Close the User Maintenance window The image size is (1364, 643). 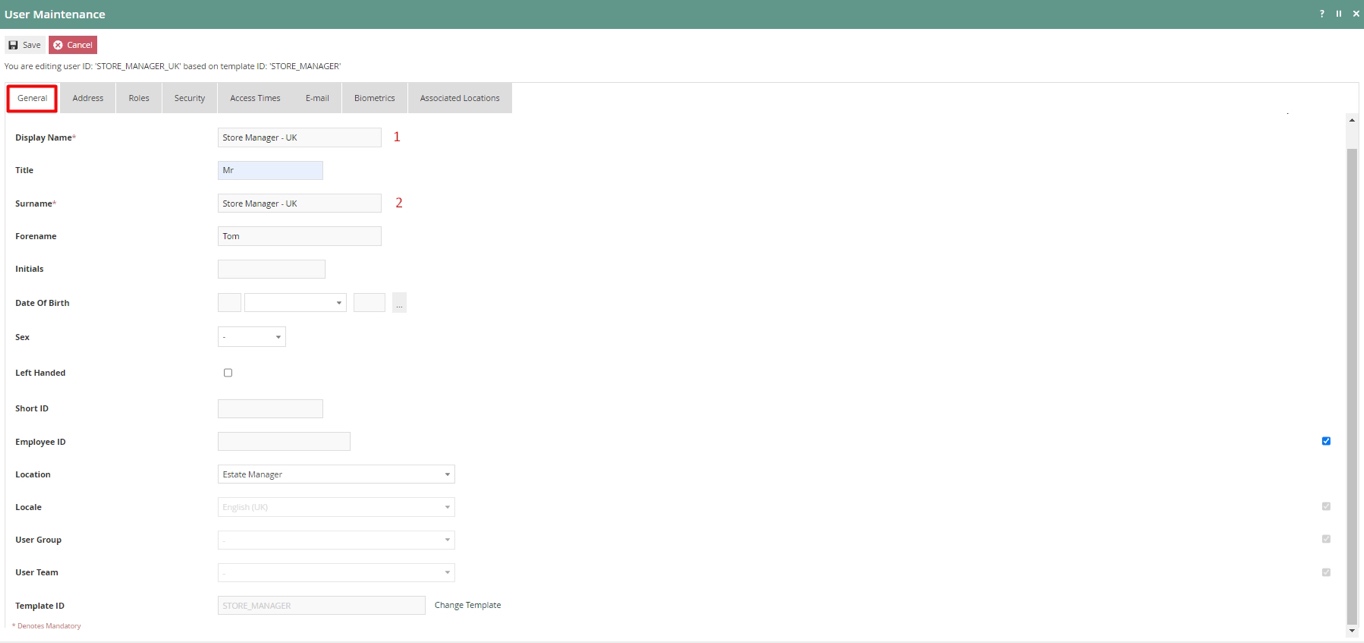(x=1355, y=14)
